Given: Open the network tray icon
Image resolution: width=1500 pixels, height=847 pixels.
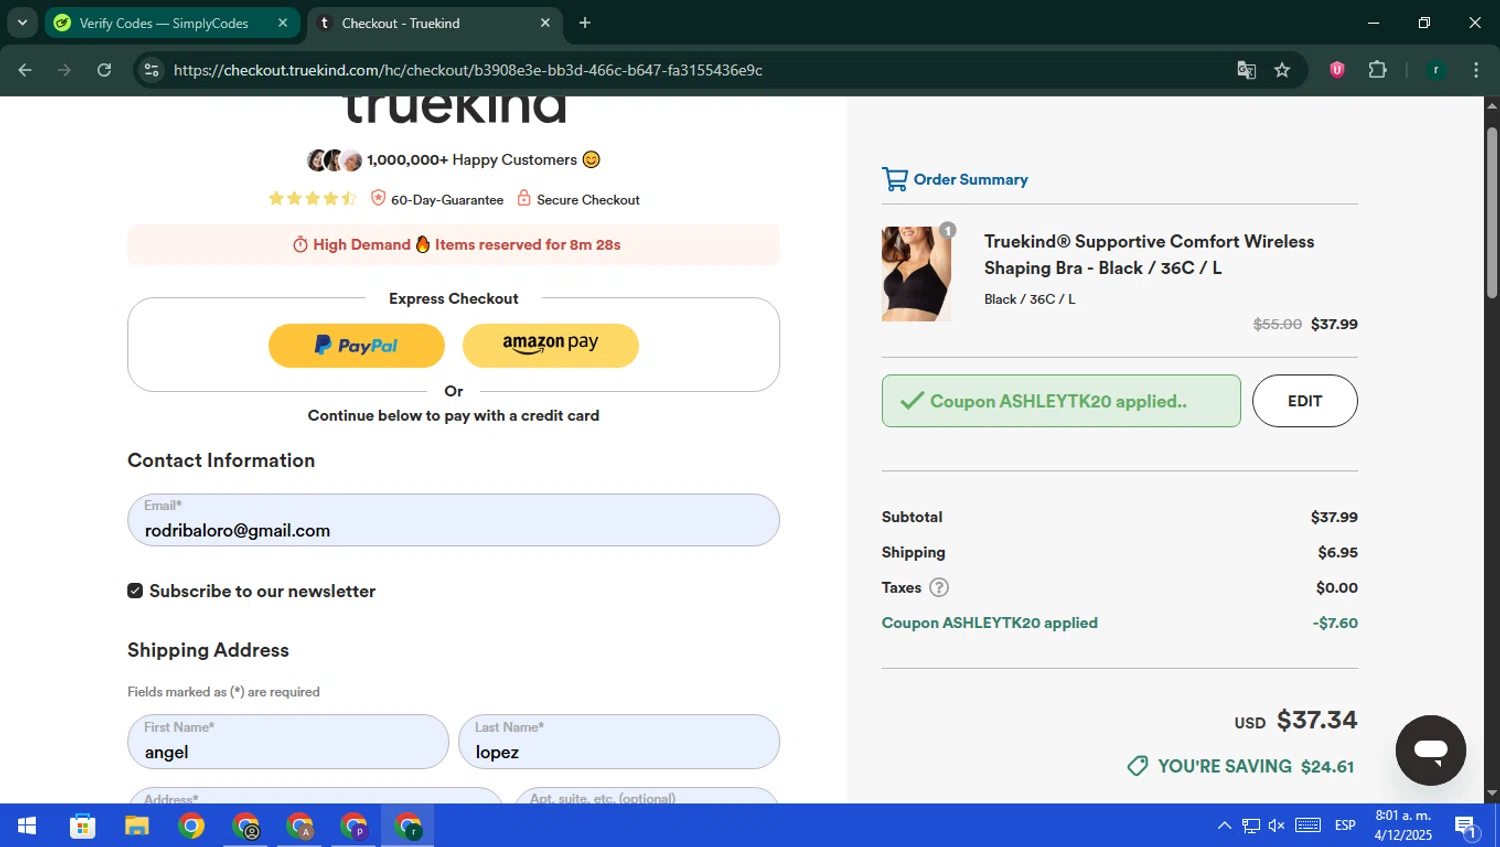Looking at the screenshot, I should [x=1251, y=826].
